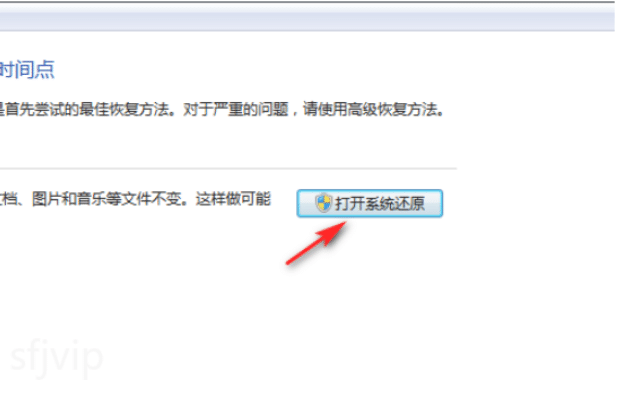Screen dimensions: 620x400
Task: Click the sentence 首先尝试的最佳恢复方法
Action: pyautogui.click(x=87, y=109)
